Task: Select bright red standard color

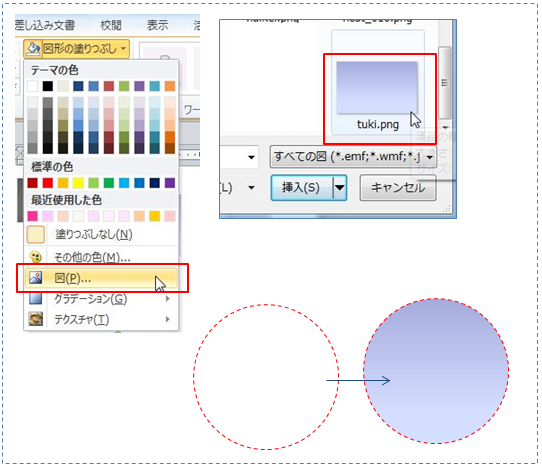Action: pyautogui.click(x=48, y=183)
